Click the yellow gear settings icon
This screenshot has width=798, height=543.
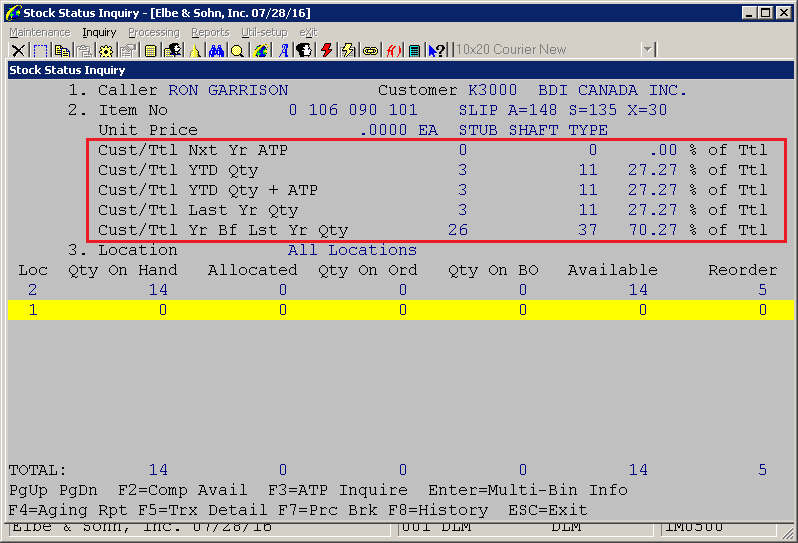pos(106,50)
